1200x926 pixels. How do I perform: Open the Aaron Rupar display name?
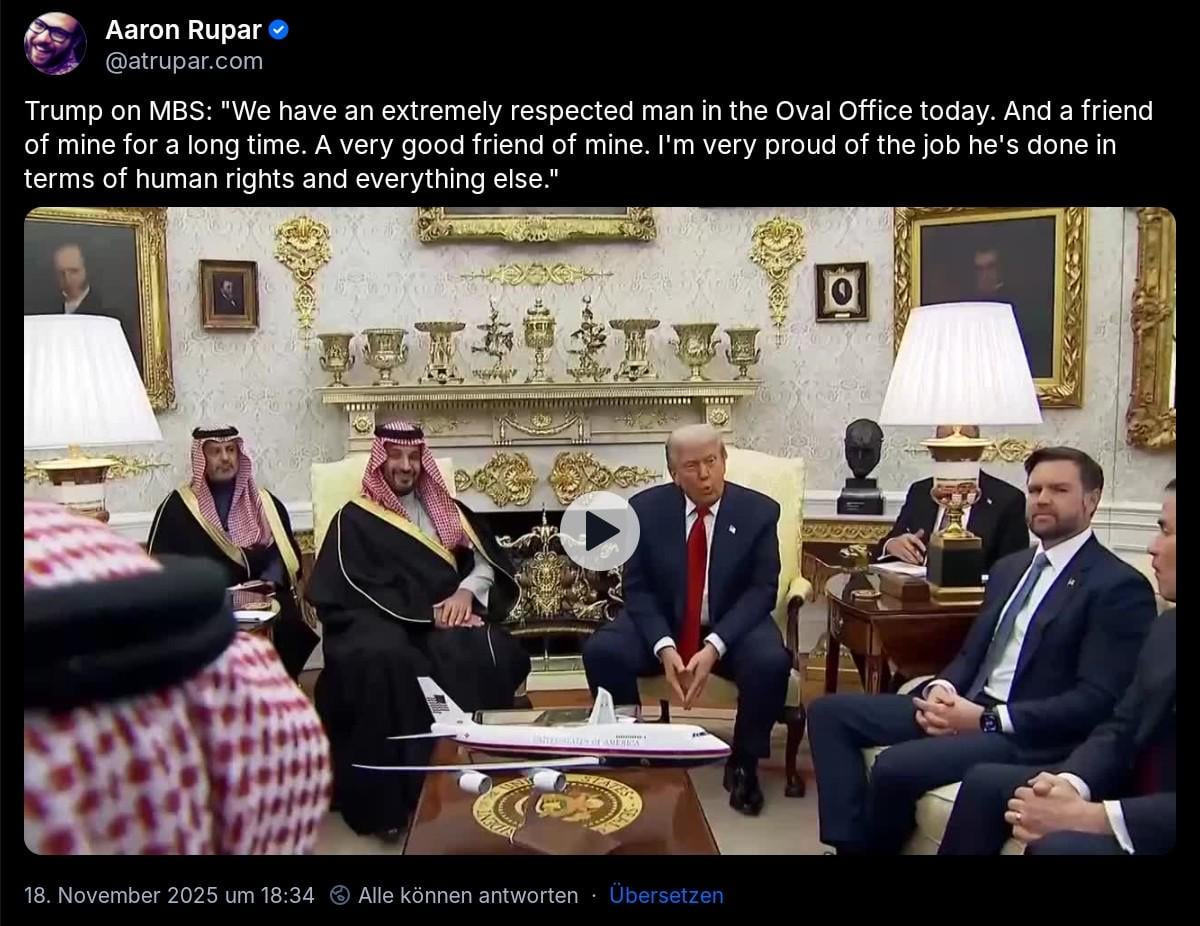pos(183,30)
